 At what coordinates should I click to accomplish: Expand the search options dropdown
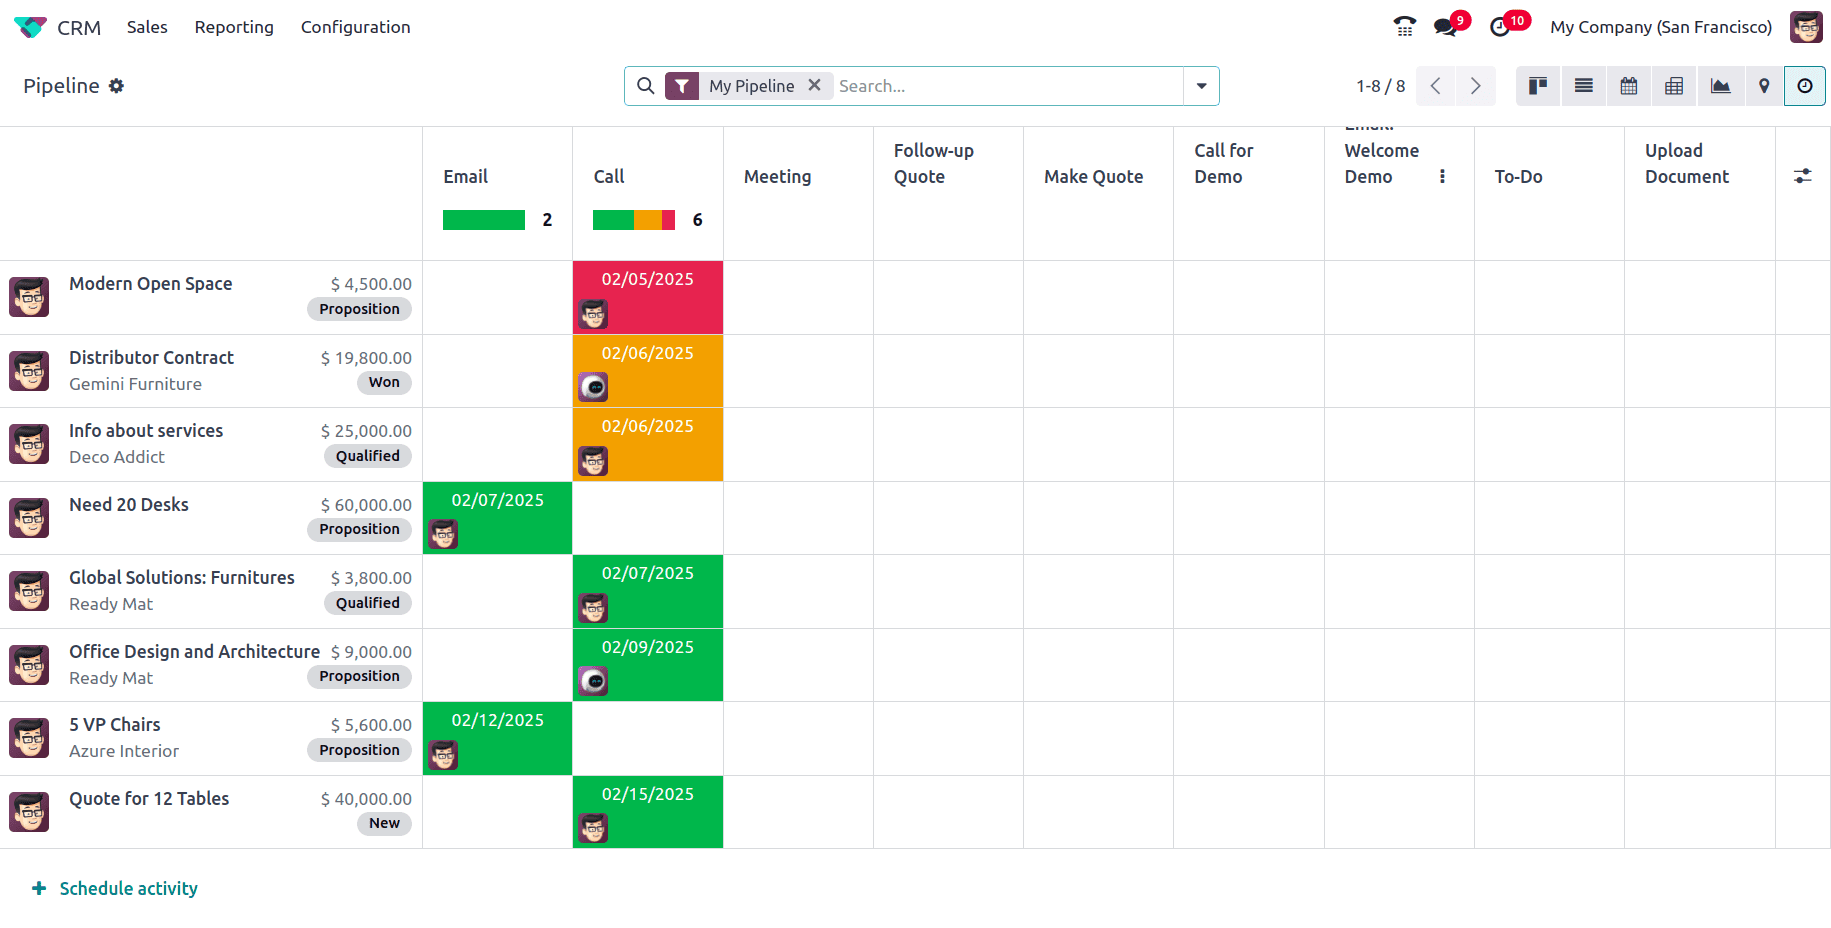1201,86
